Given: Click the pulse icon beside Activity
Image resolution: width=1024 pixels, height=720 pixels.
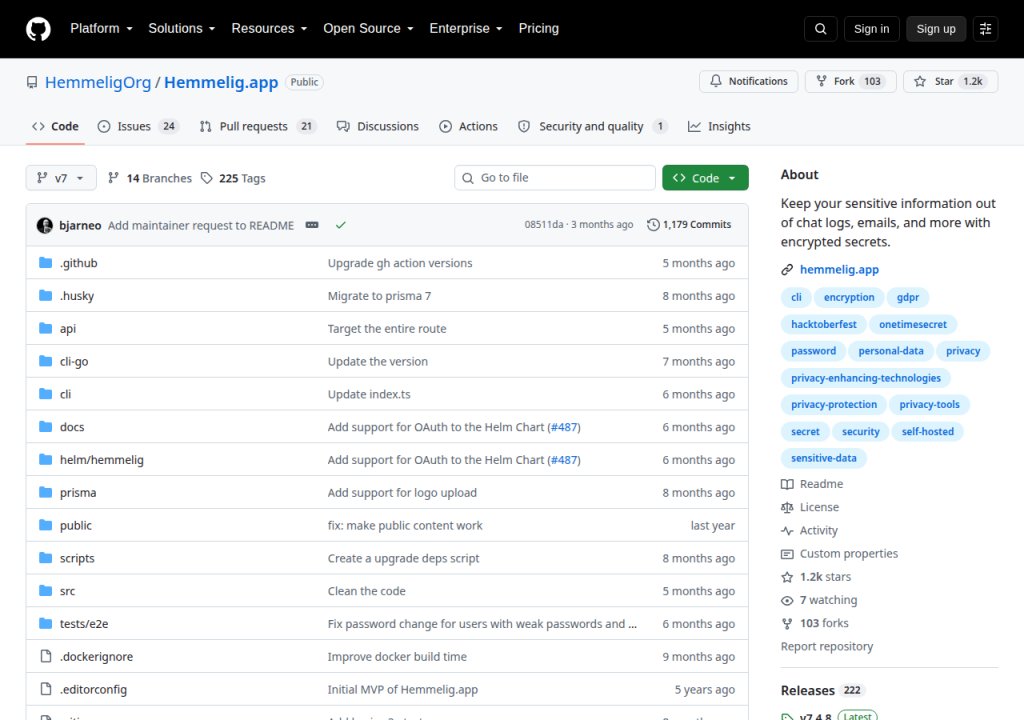Looking at the screenshot, I should pos(787,531).
